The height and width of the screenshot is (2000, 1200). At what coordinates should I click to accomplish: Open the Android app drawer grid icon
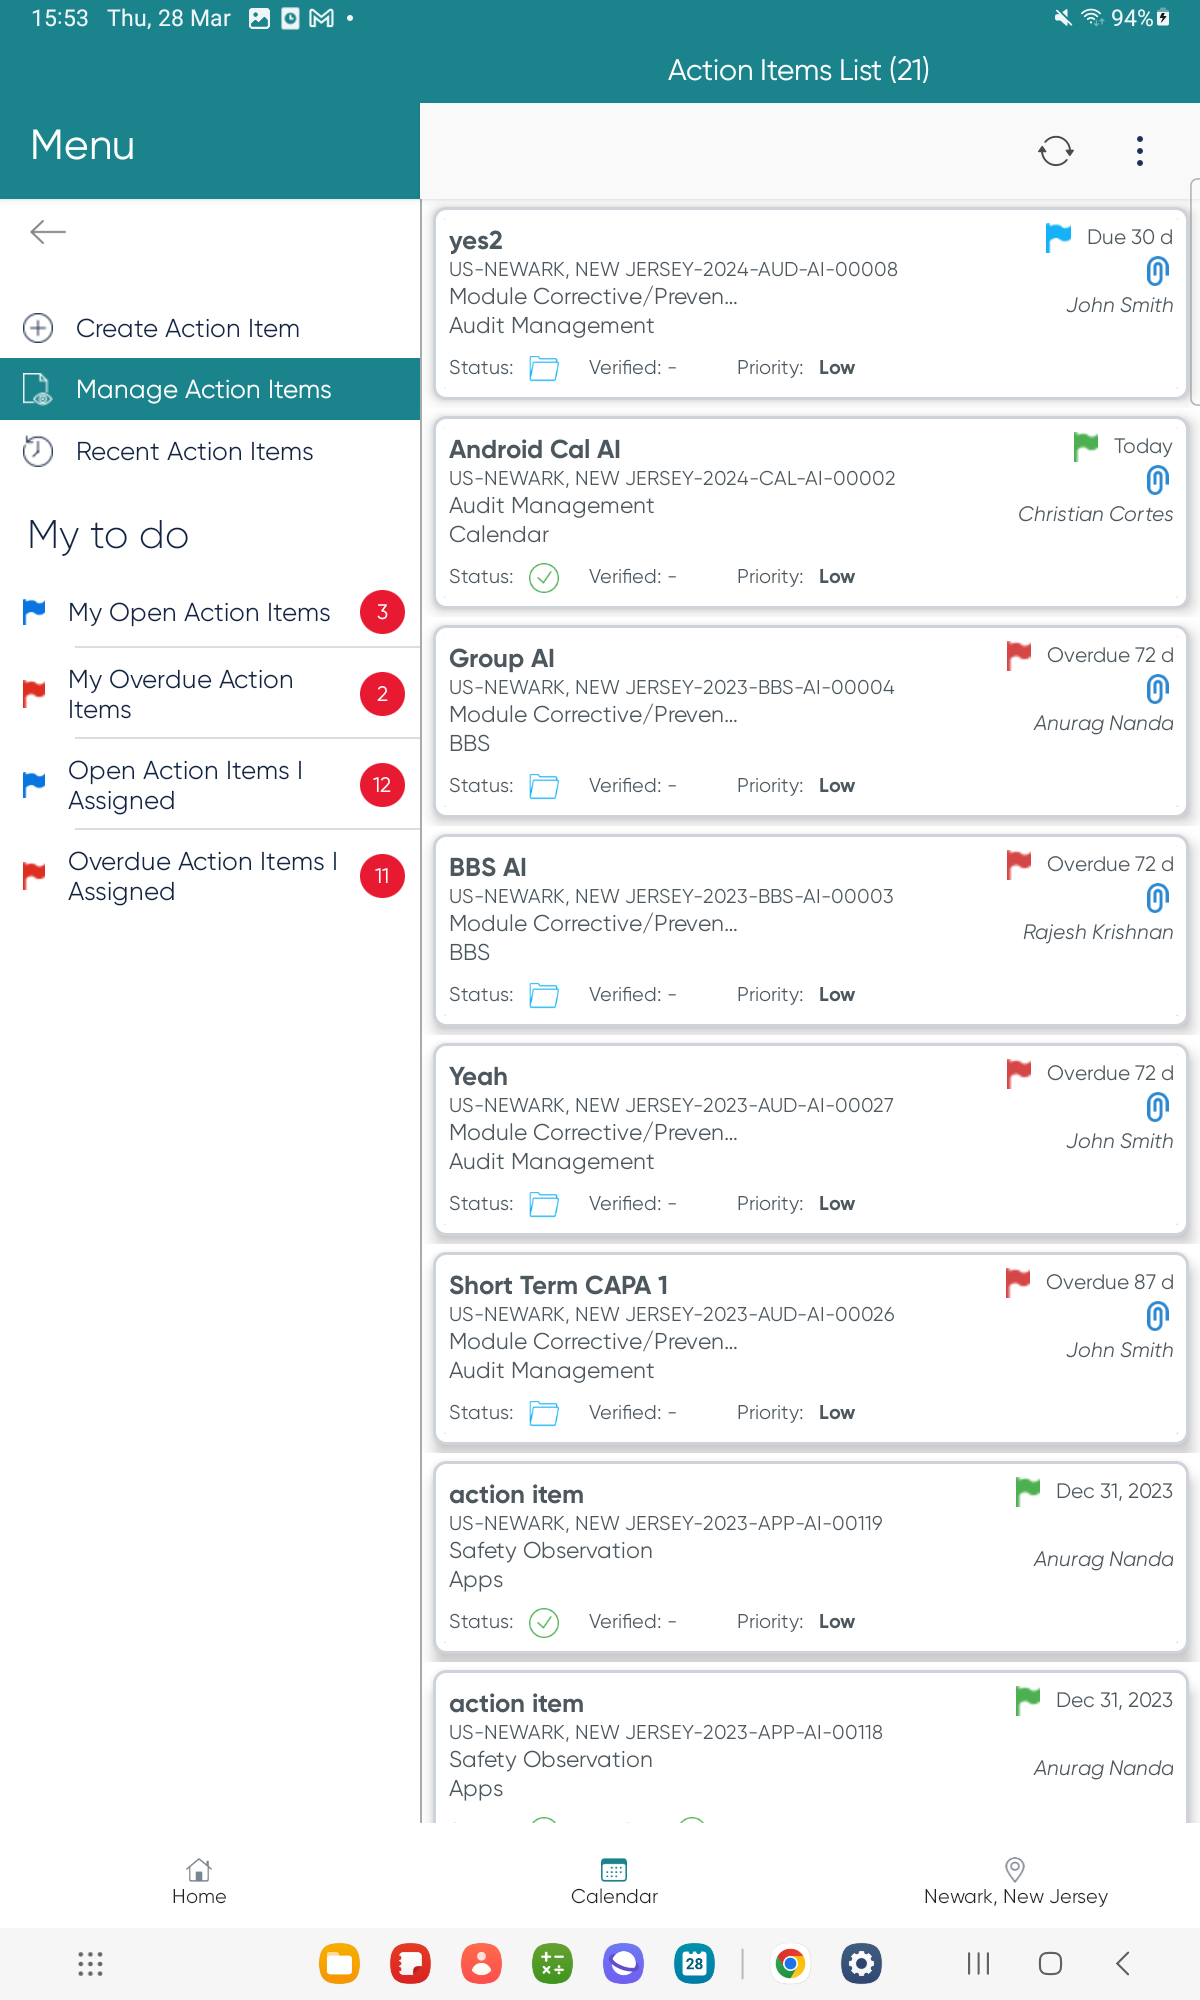pyautogui.click(x=91, y=1964)
